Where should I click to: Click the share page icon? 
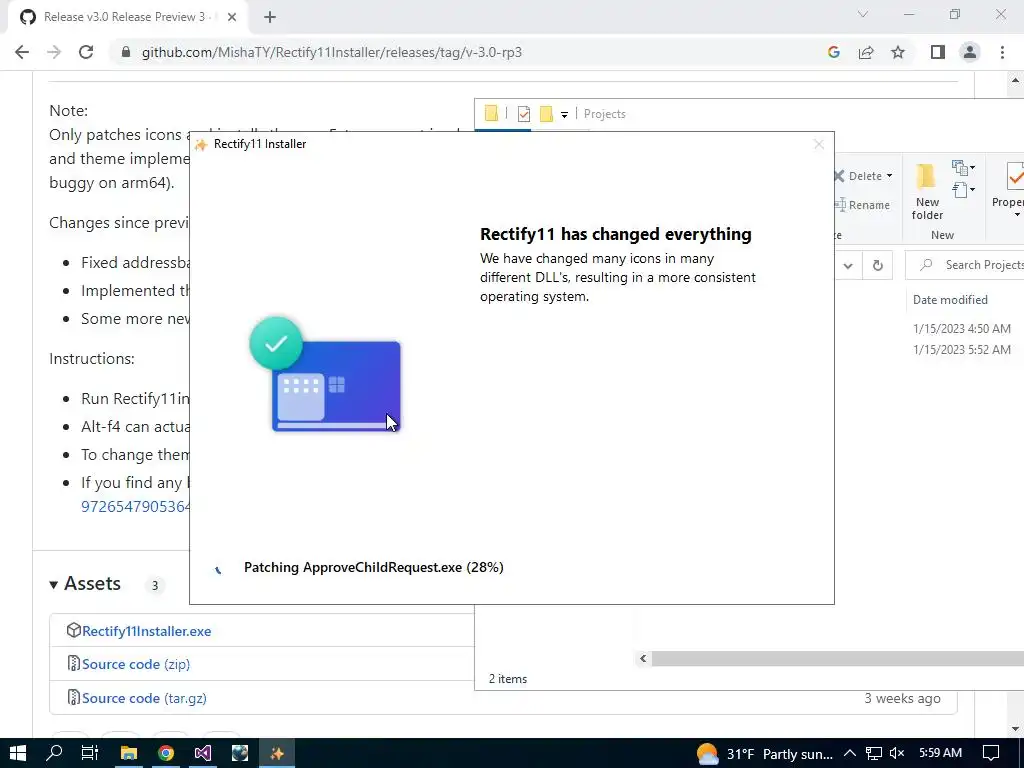tap(866, 52)
